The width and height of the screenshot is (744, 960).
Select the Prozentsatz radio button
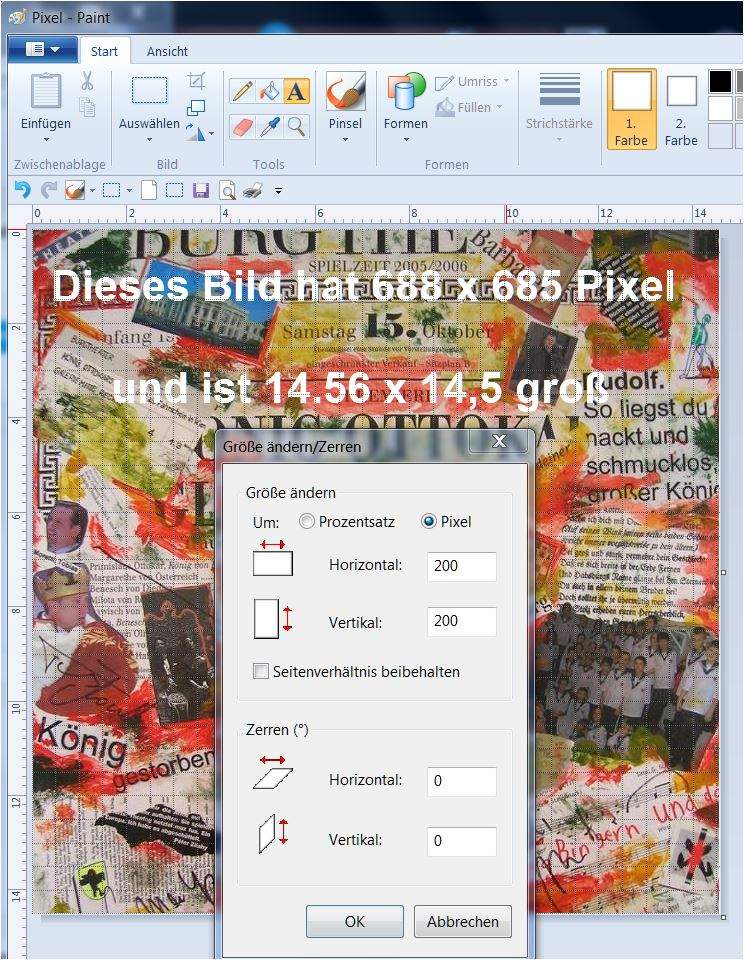pos(308,521)
